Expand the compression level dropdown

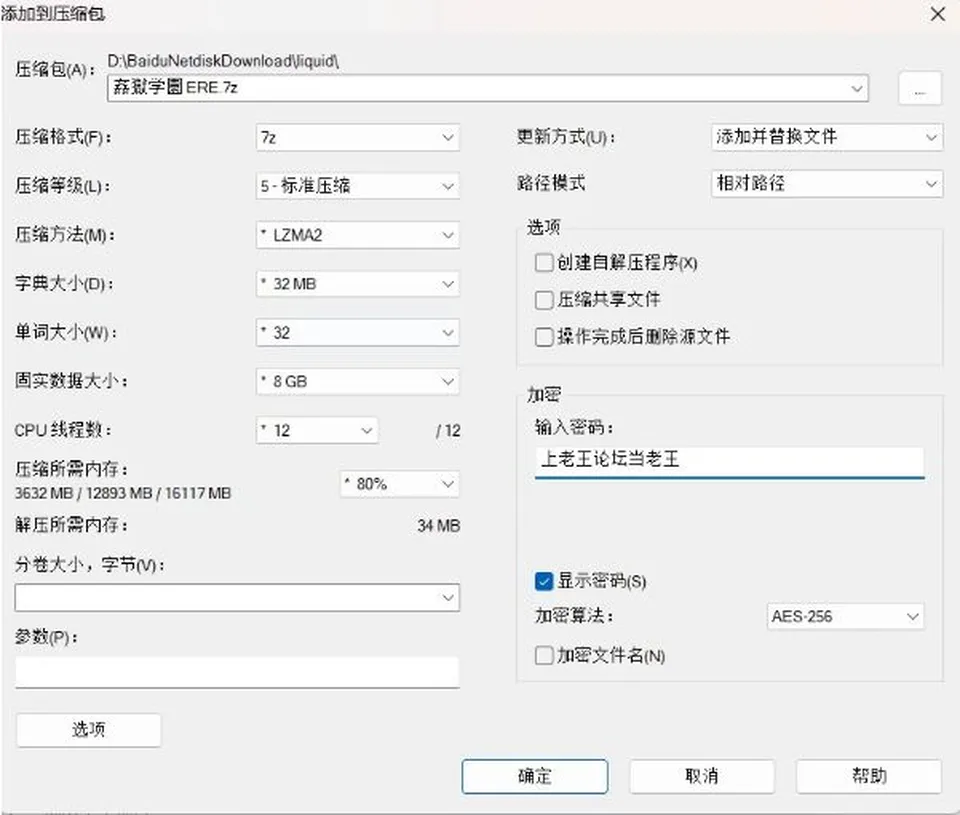[358, 186]
